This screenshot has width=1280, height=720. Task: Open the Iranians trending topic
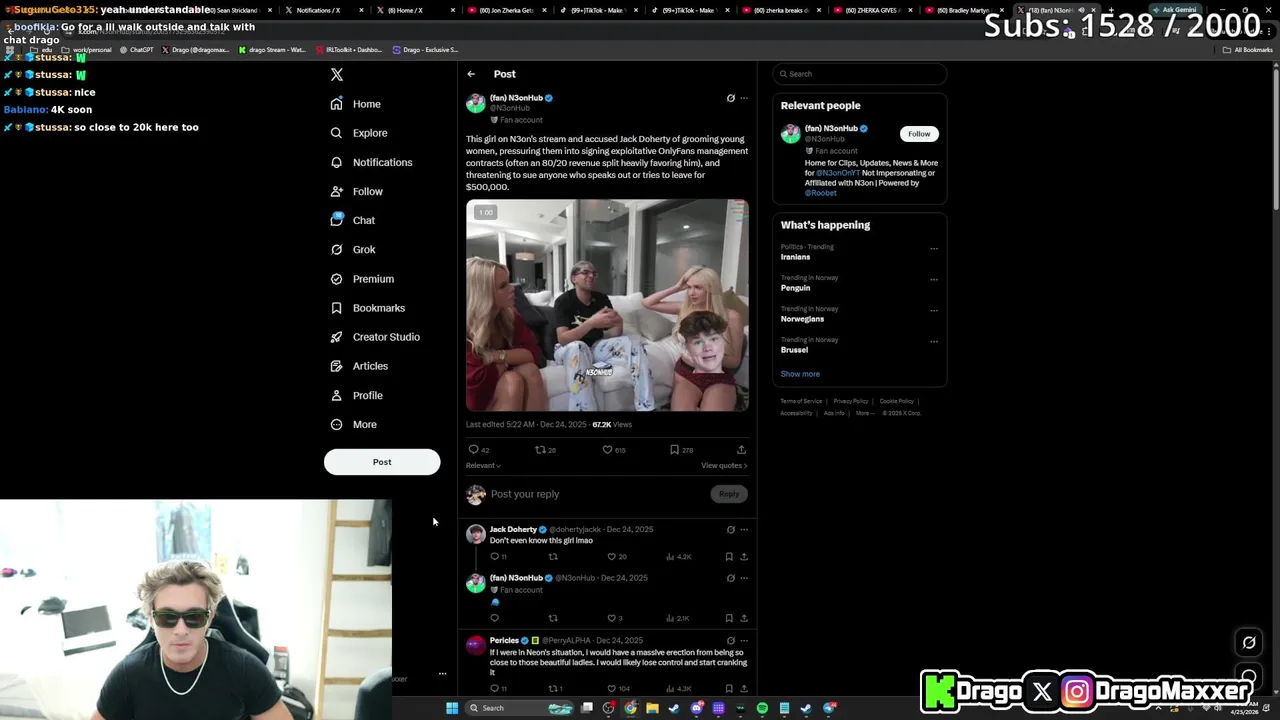[x=796, y=257]
